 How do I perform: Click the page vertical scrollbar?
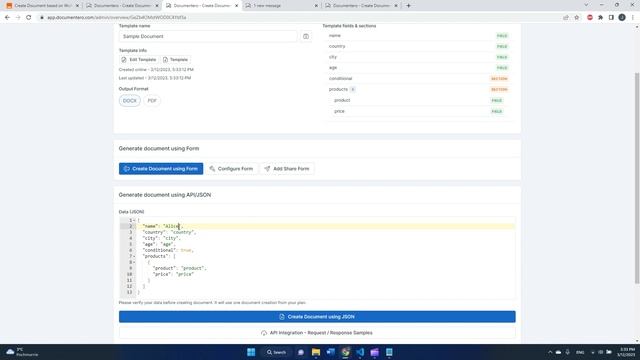click(x=637, y=178)
